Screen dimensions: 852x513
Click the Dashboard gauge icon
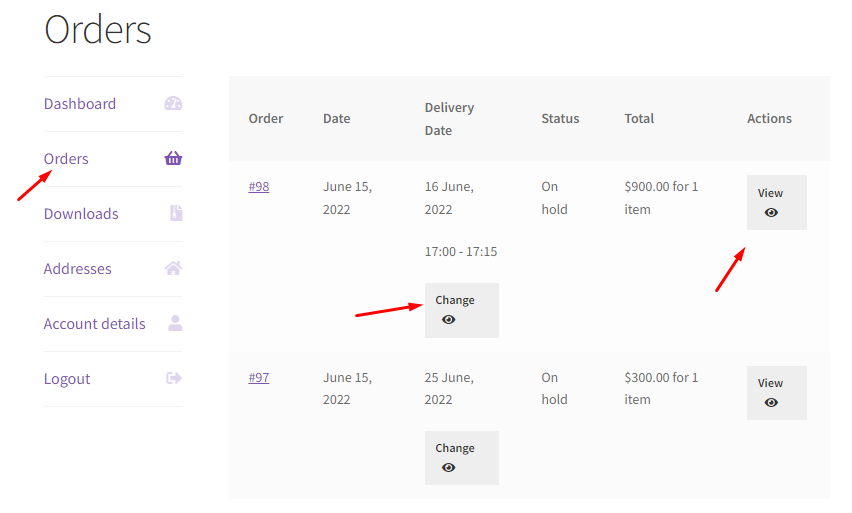pos(173,104)
